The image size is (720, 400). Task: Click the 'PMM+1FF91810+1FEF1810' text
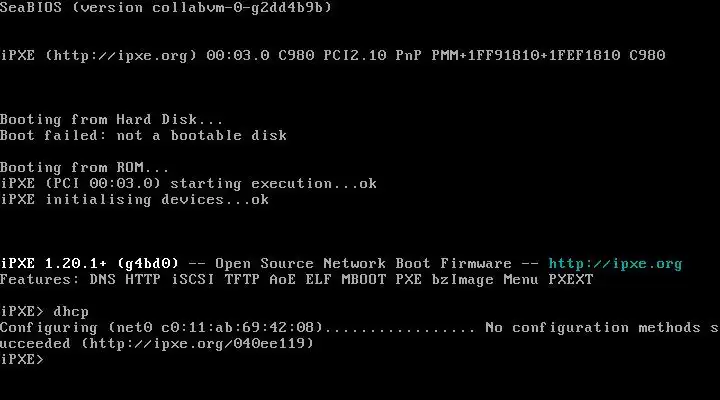coord(526,56)
